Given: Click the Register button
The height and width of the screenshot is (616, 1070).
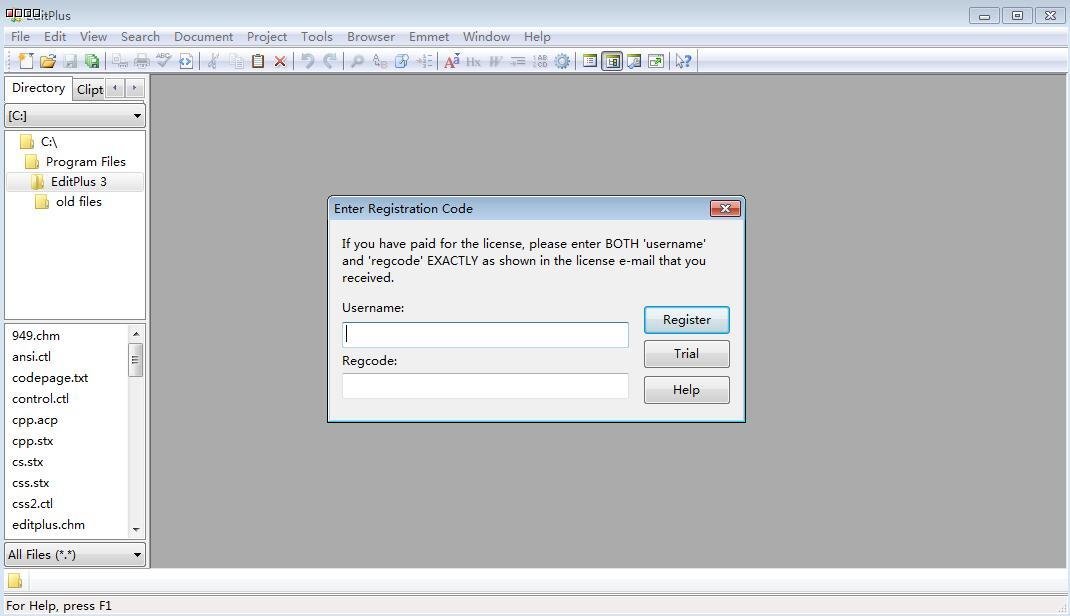Looking at the screenshot, I should coord(686,320).
